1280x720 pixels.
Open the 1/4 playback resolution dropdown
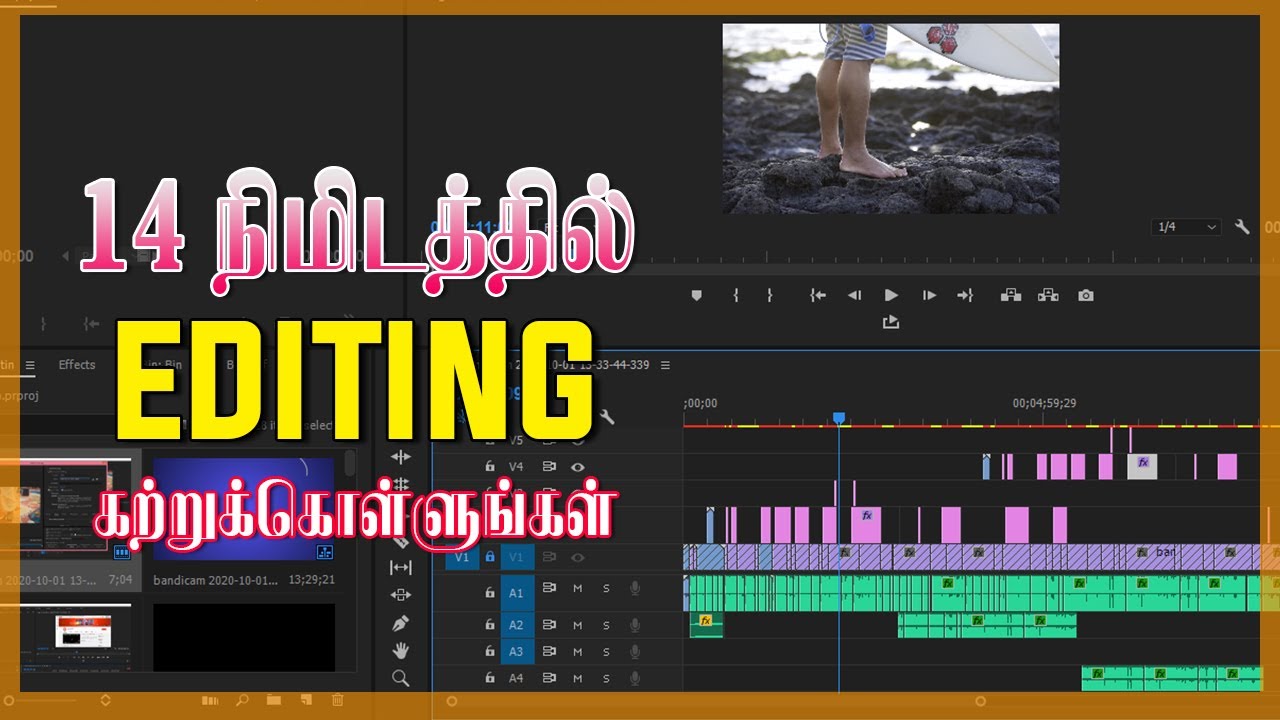pos(1187,227)
